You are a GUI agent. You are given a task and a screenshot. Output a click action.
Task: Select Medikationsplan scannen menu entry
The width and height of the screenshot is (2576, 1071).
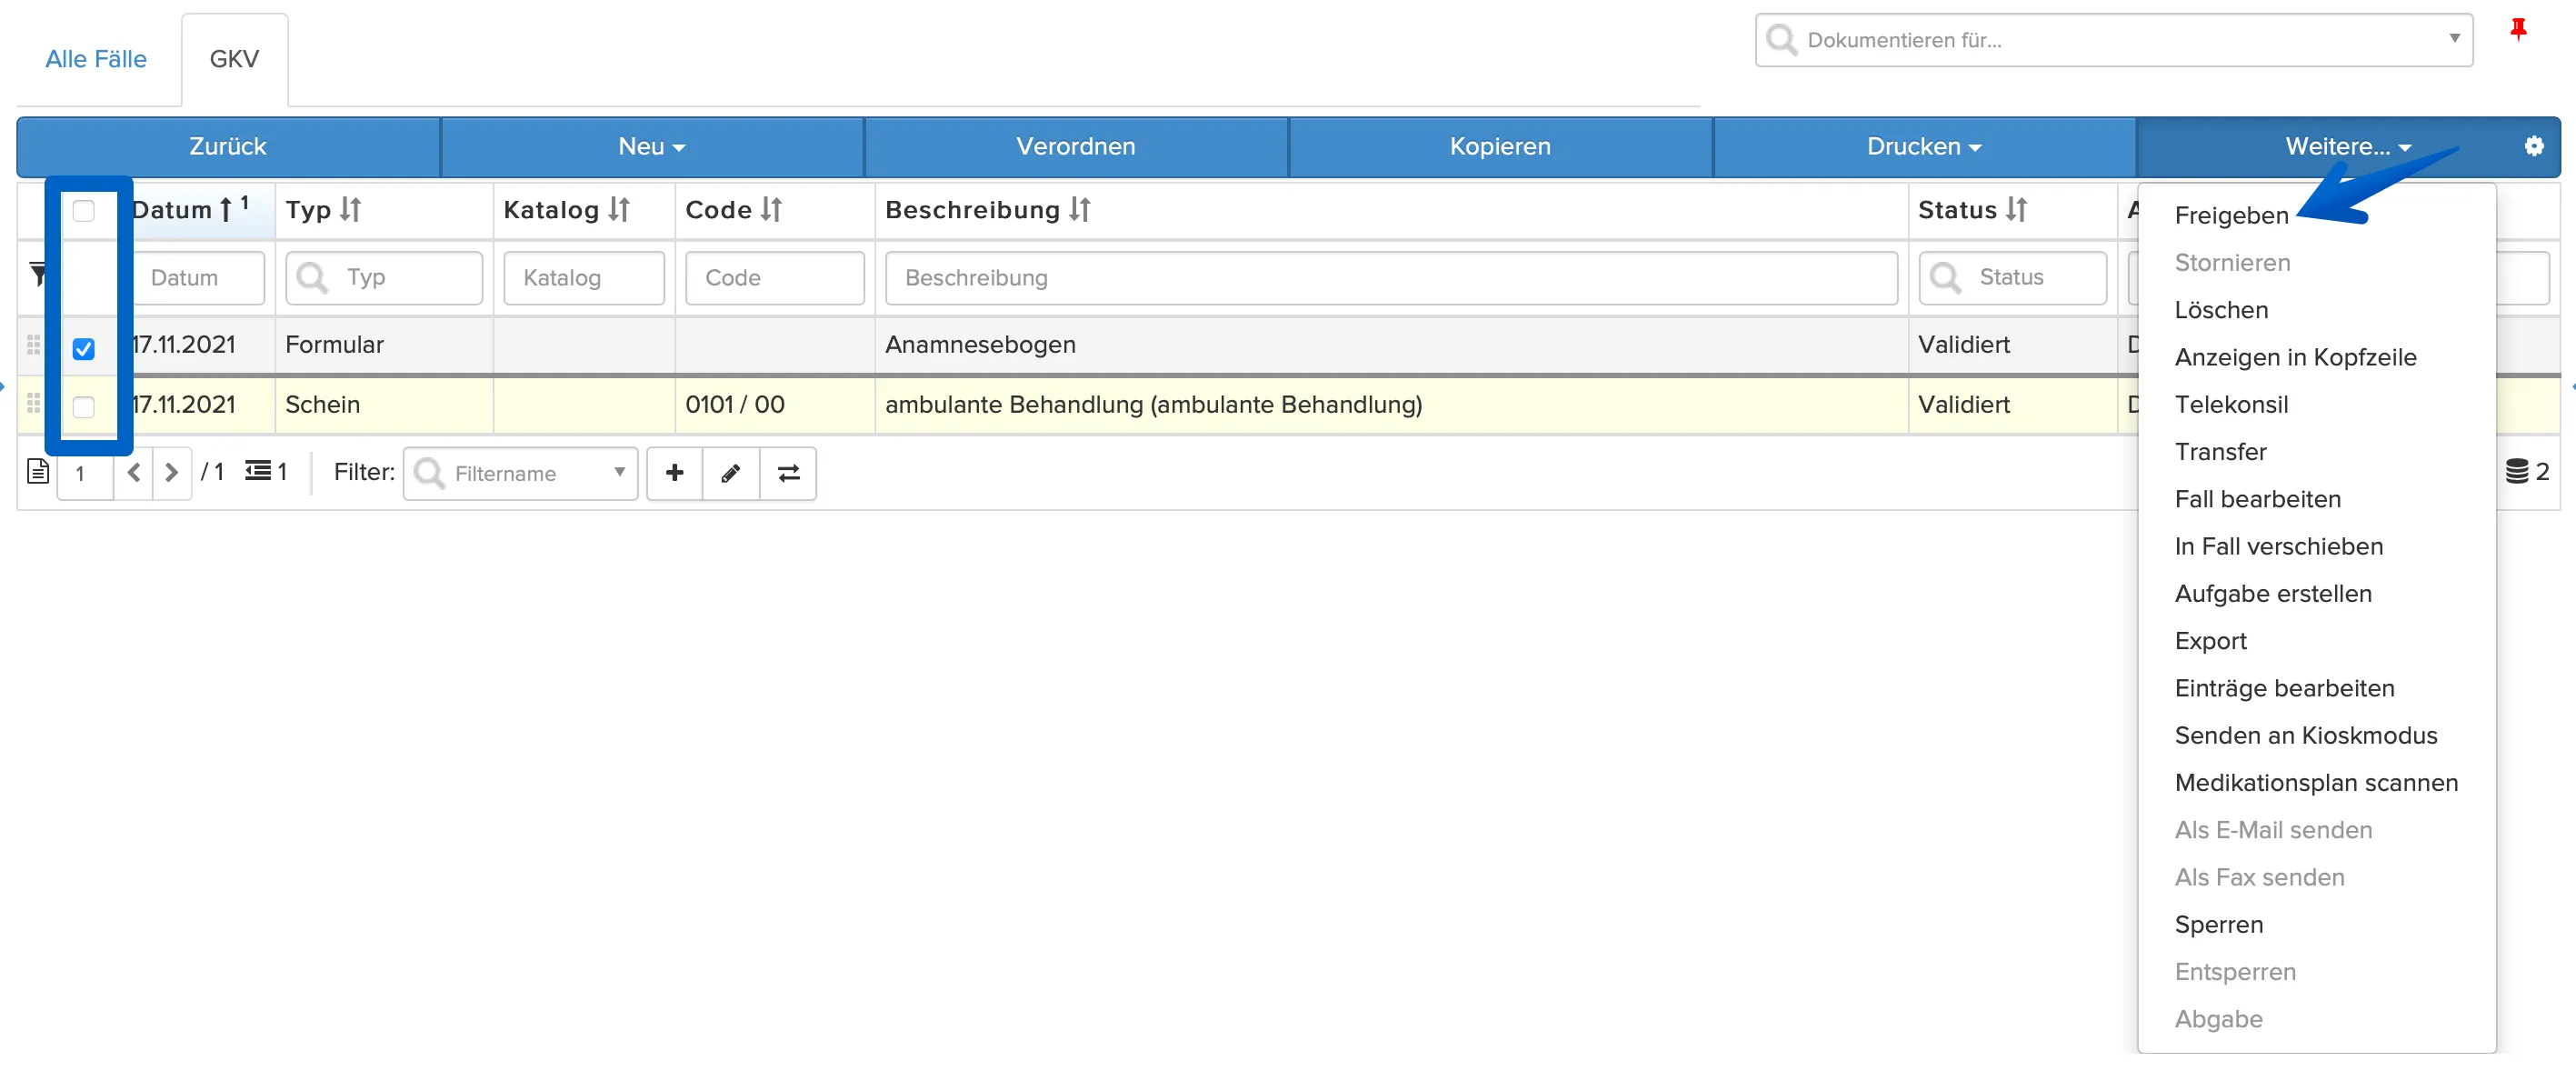(2316, 783)
